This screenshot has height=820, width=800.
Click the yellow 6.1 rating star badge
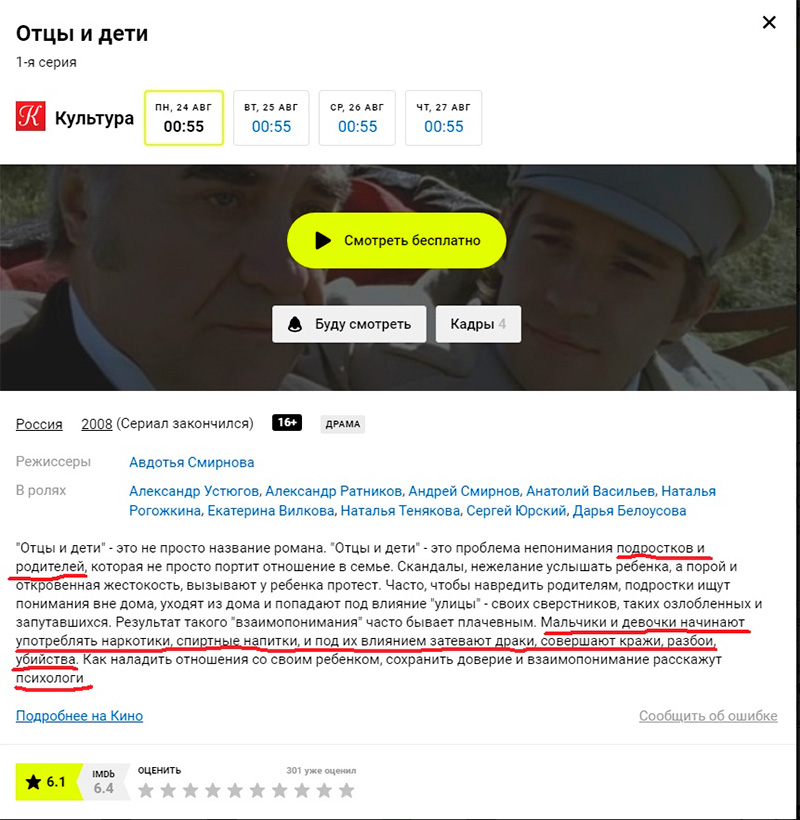pyautogui.click(x=47, y=782)
